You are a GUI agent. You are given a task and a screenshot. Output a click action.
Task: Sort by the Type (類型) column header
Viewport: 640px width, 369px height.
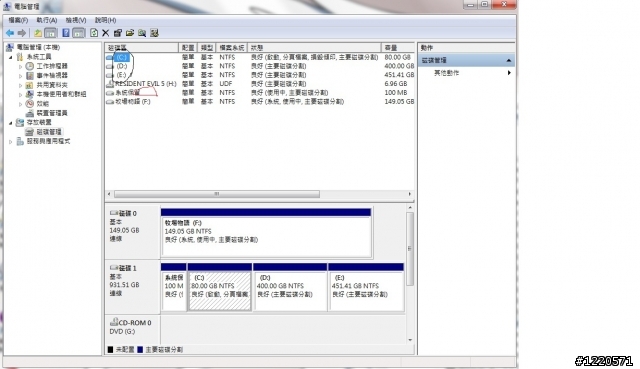pos(207,48)
